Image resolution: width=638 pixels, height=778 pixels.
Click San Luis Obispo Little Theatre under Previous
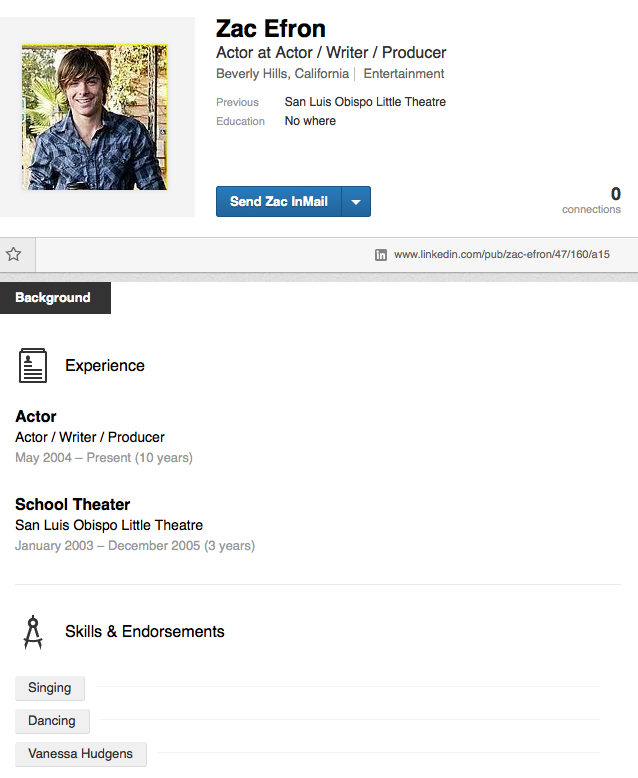pos(365,102)
